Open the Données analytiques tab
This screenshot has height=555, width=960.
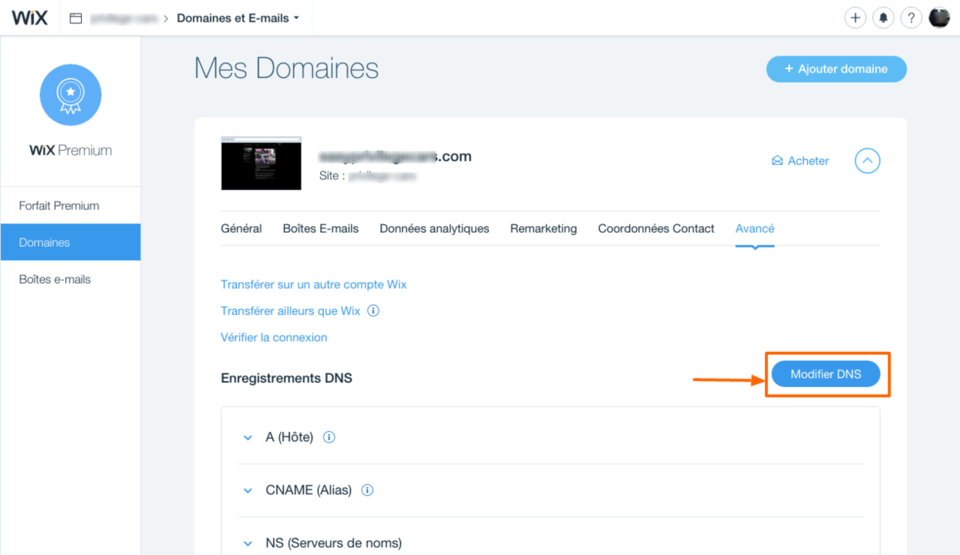point(434,228)
